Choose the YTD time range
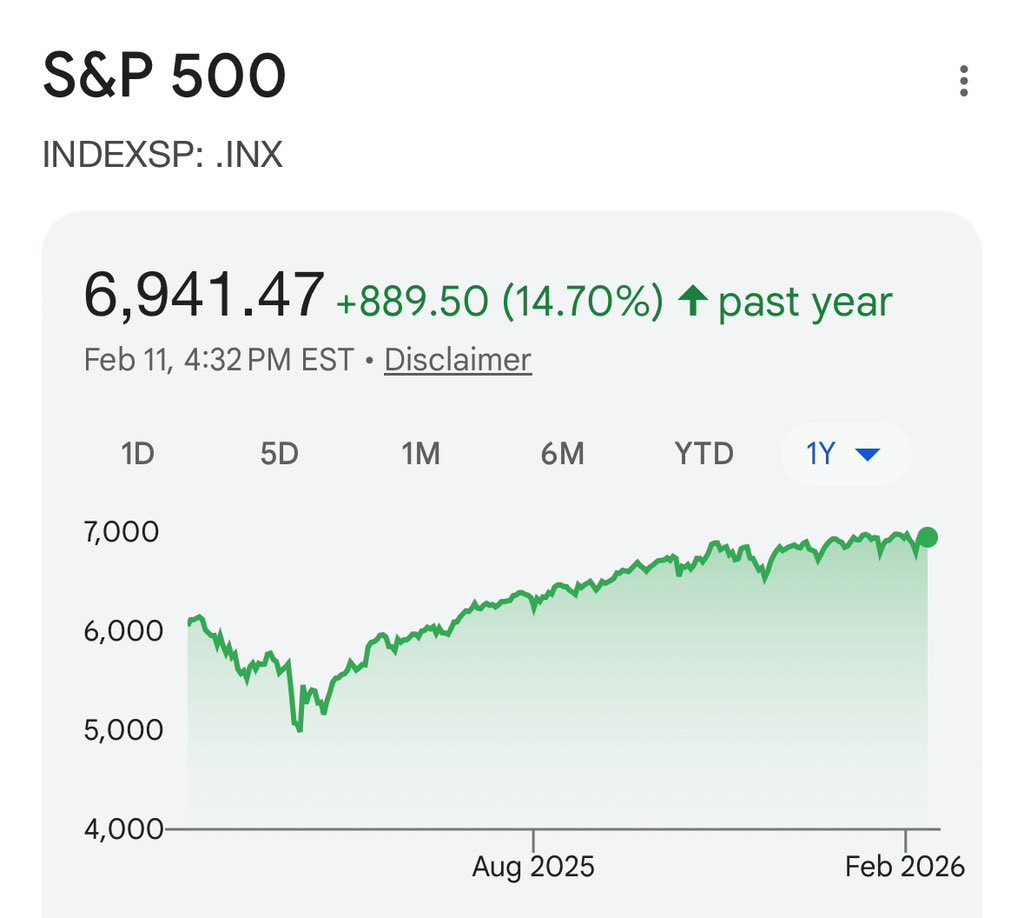The height and width of the screenshot is (918, 1024). [704, 453]
